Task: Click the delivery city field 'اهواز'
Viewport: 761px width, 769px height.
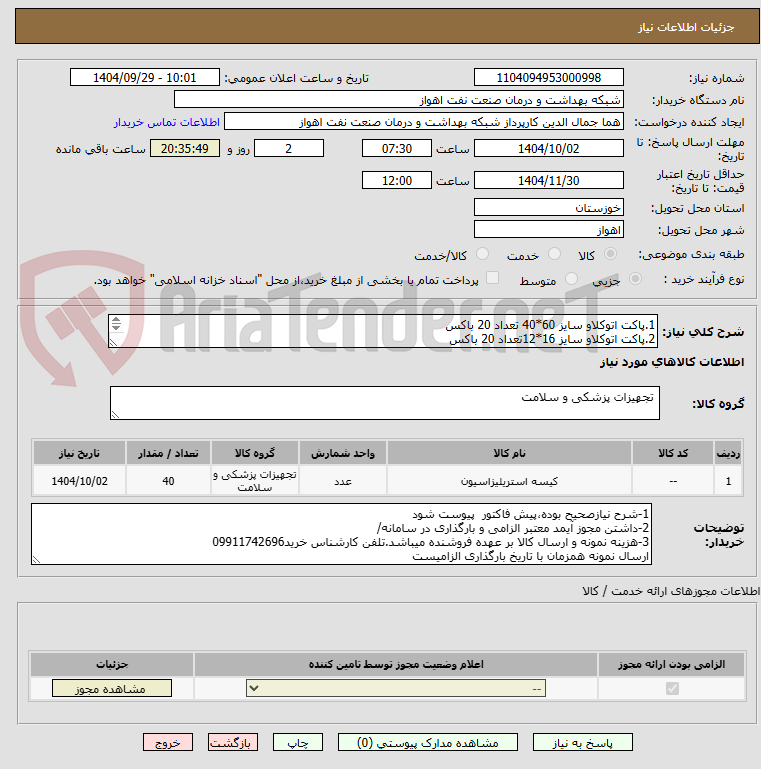Action: [549, 230]
